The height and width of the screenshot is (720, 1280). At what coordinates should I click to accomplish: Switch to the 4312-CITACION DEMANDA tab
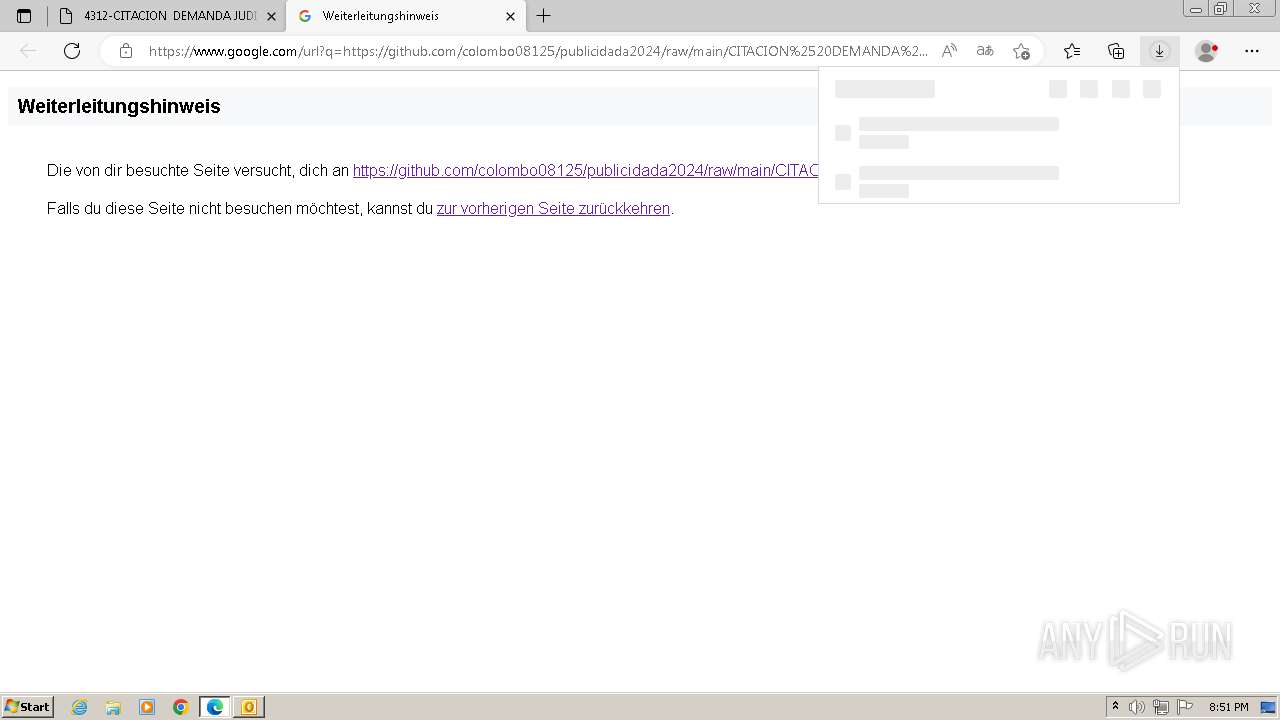[x=167, y=16]
